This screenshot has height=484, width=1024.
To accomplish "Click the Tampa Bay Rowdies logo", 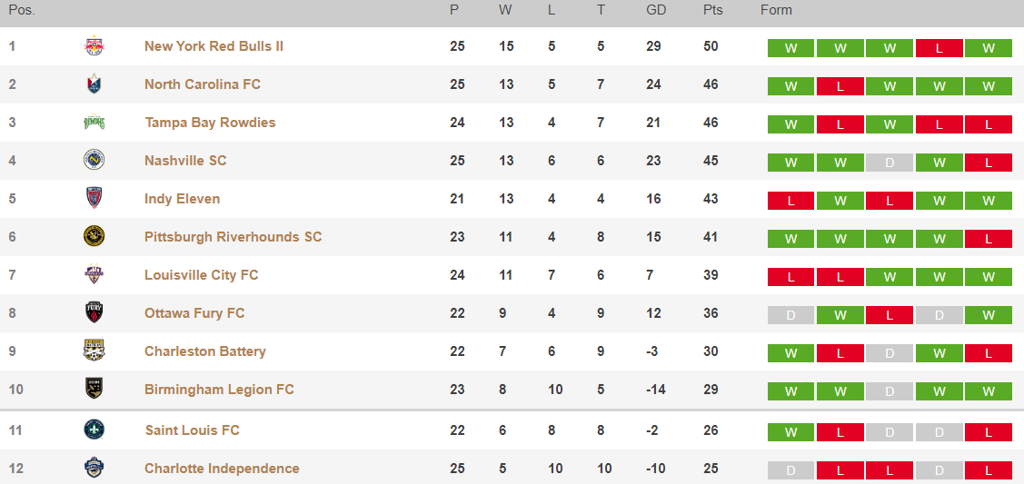I will (x=94, y=122).
